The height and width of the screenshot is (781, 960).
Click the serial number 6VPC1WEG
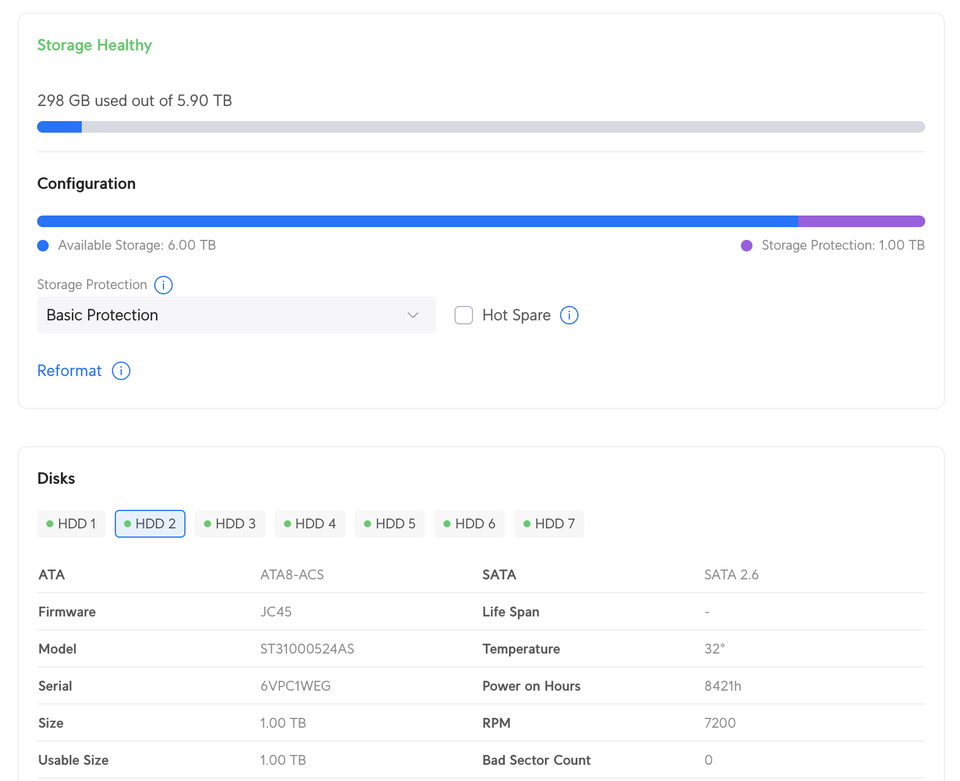click(x=295, y=686)
